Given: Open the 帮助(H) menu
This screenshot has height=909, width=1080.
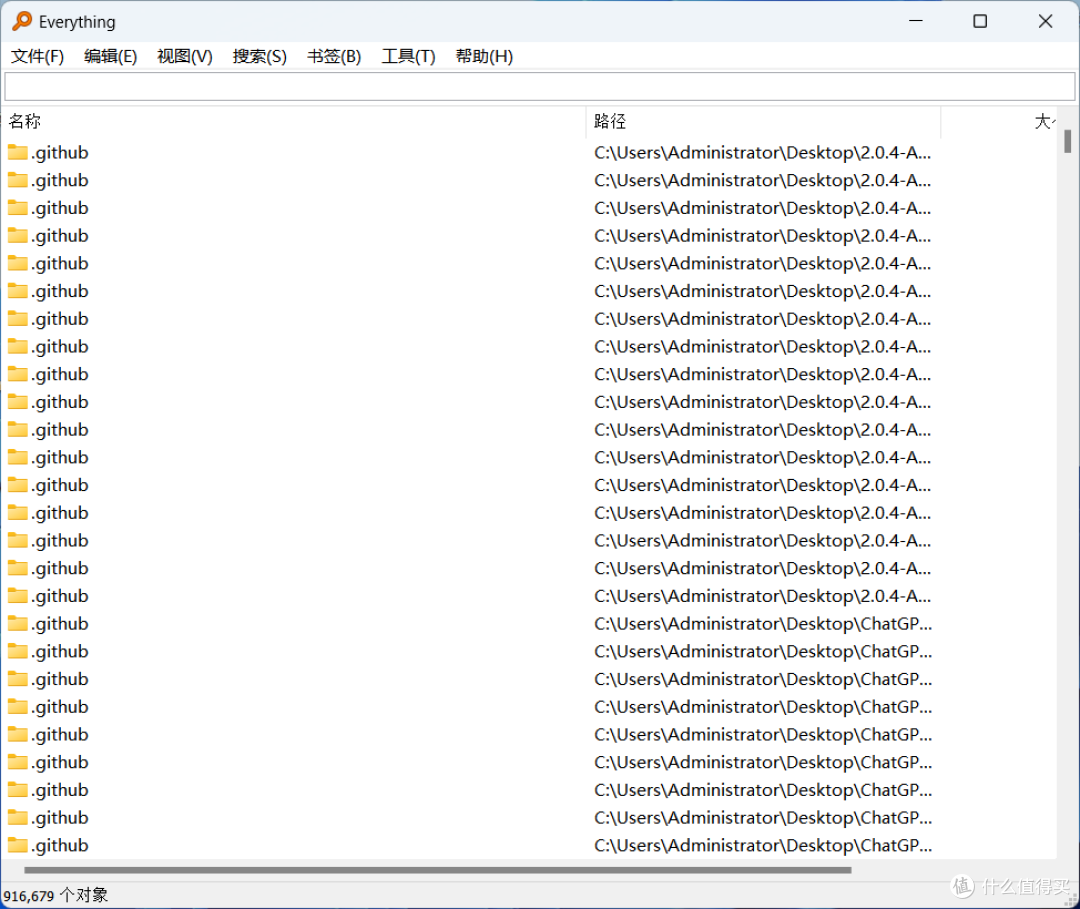Looking at the screenshot, I should (x=484, y=56).
